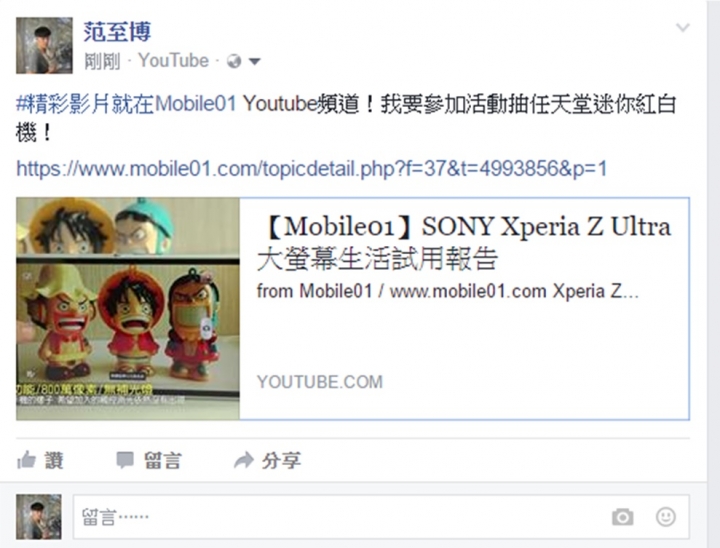Open the #精彩影片就在Mobile01 hashtag
Image resolution: width=720 pixels, height=548 pixels.
[x=126, y=104]
